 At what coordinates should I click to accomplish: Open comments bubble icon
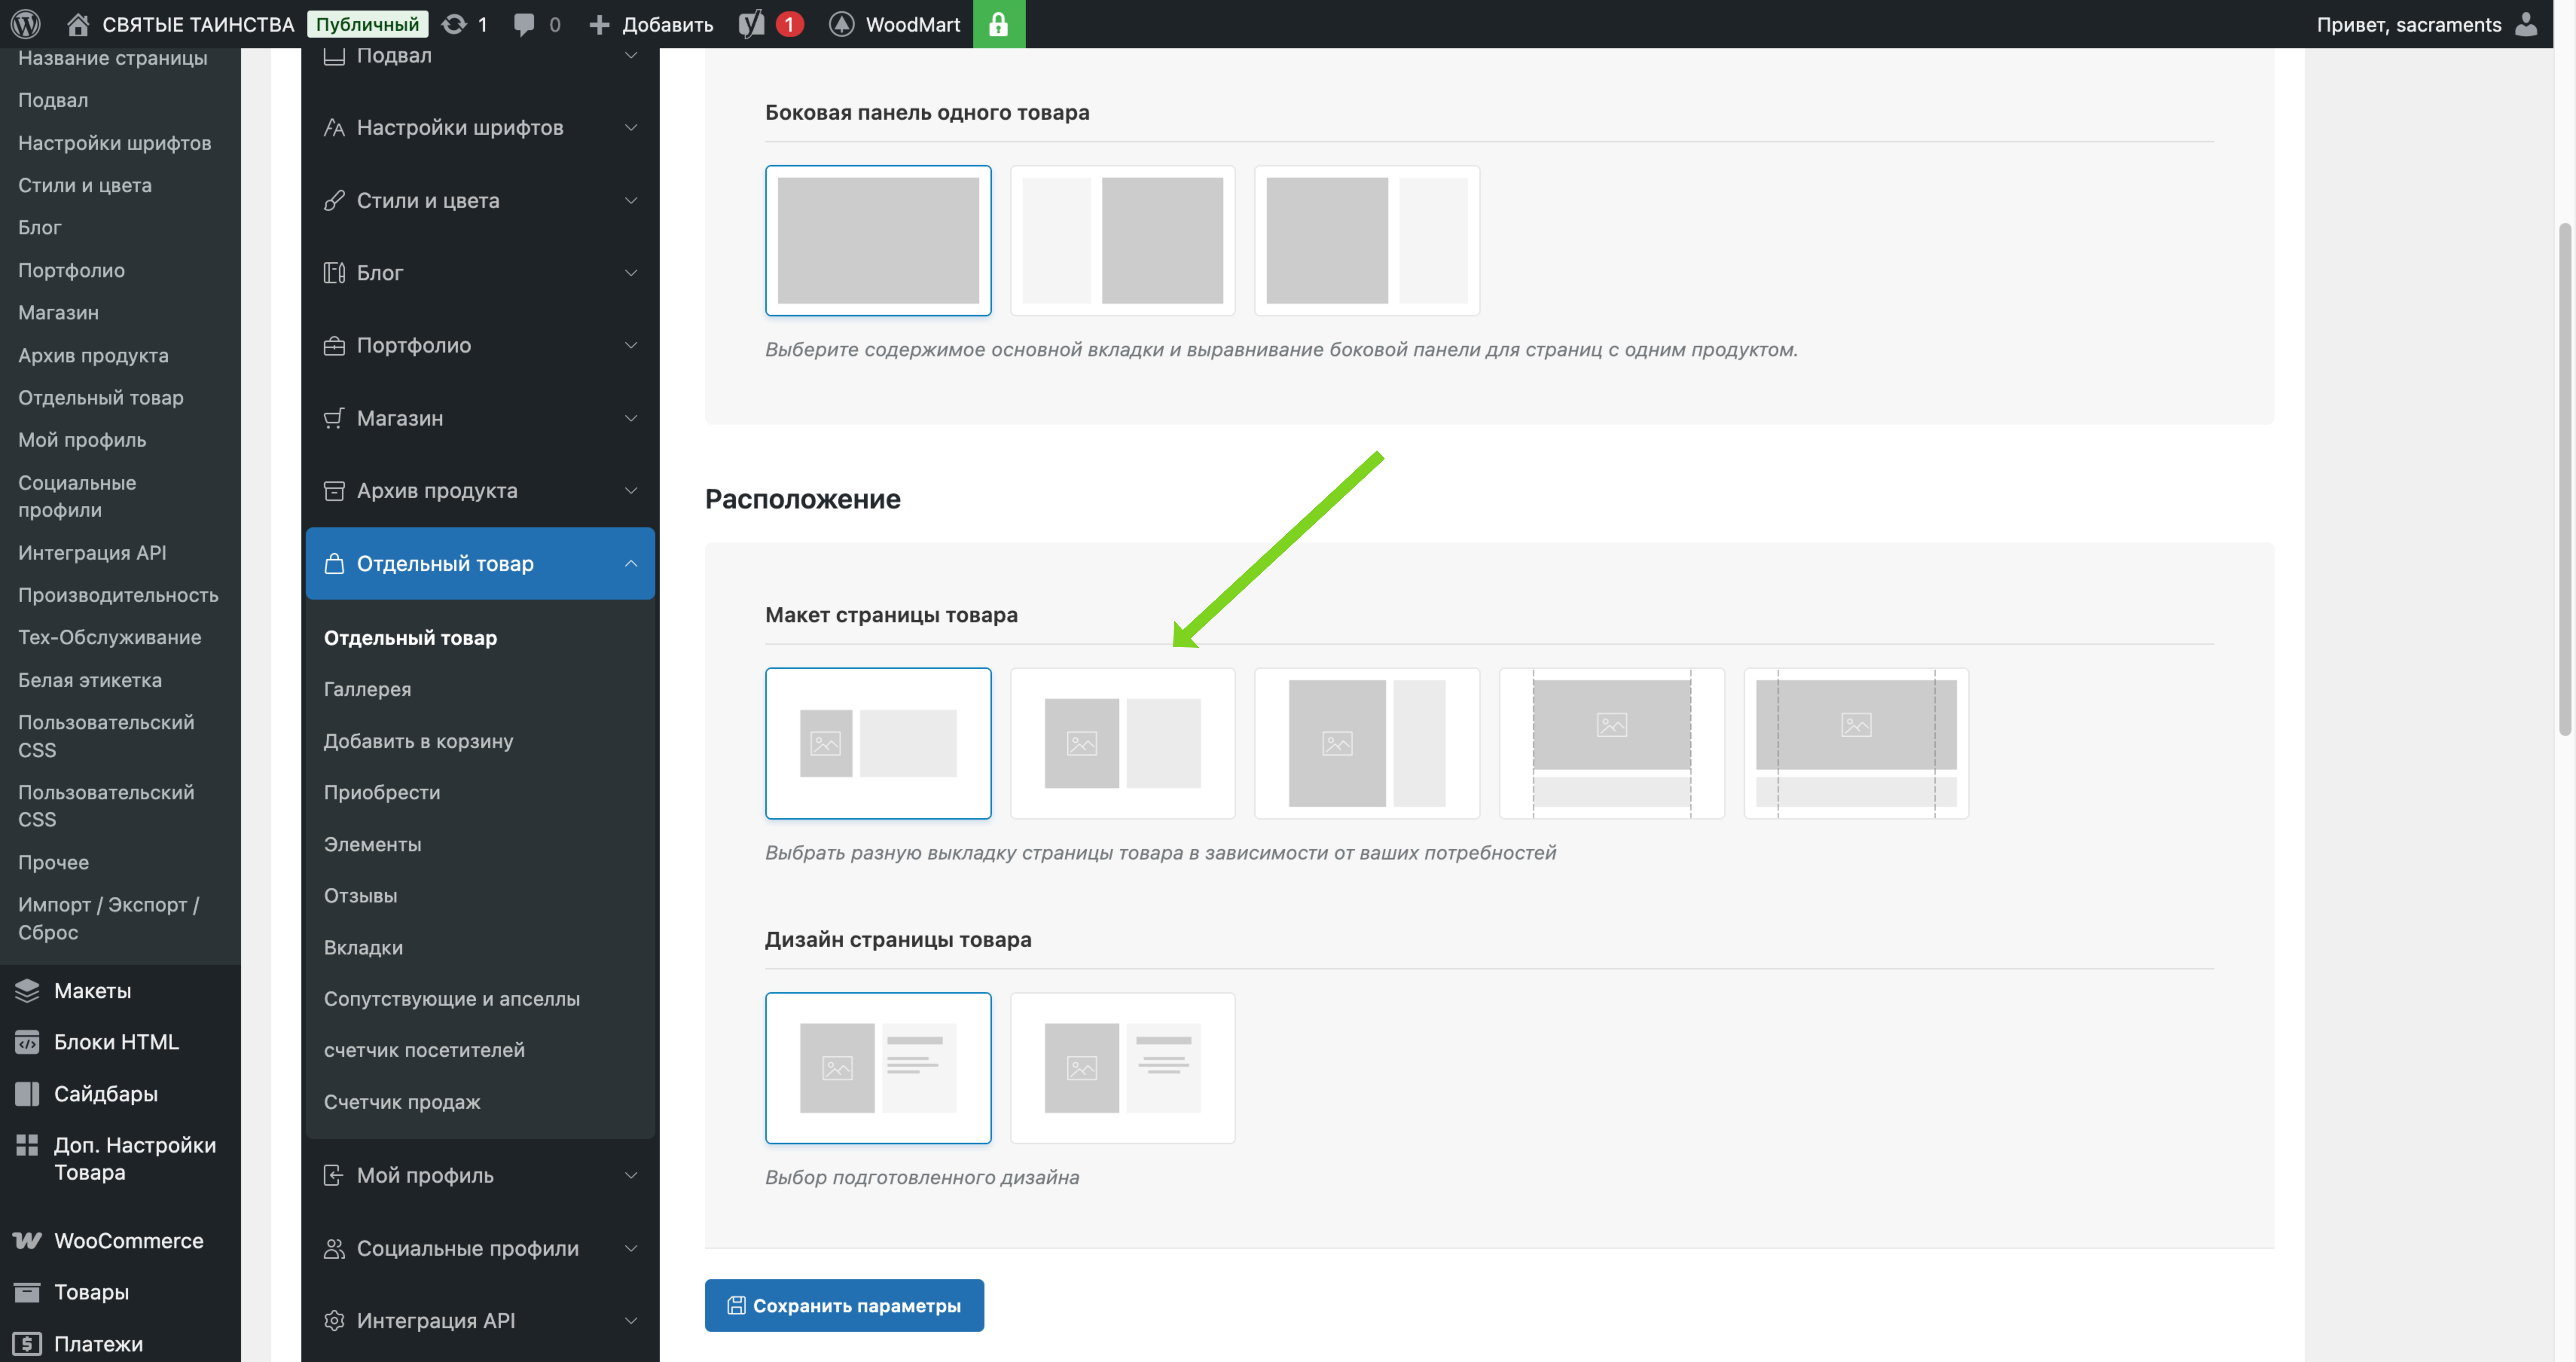coord(524,24)
